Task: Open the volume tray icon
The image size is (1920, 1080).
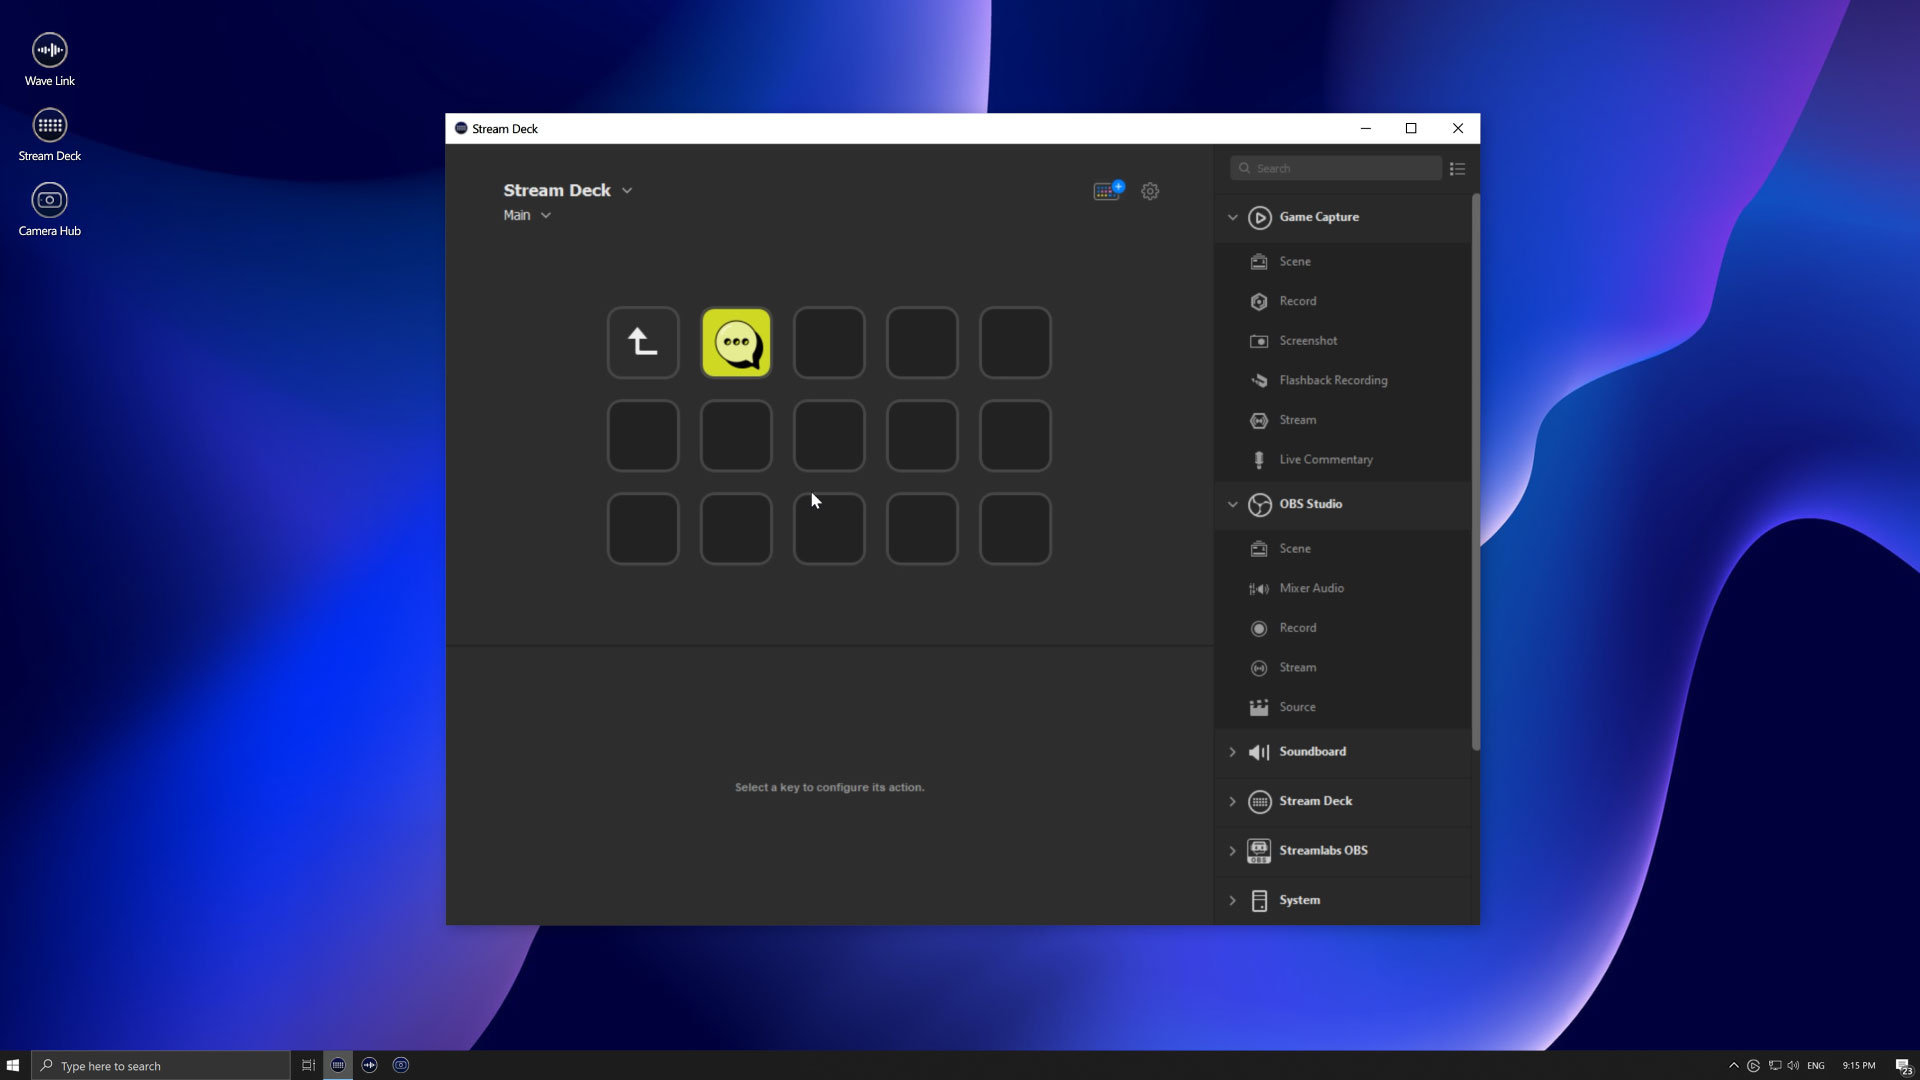Action: (1793, 1066)
